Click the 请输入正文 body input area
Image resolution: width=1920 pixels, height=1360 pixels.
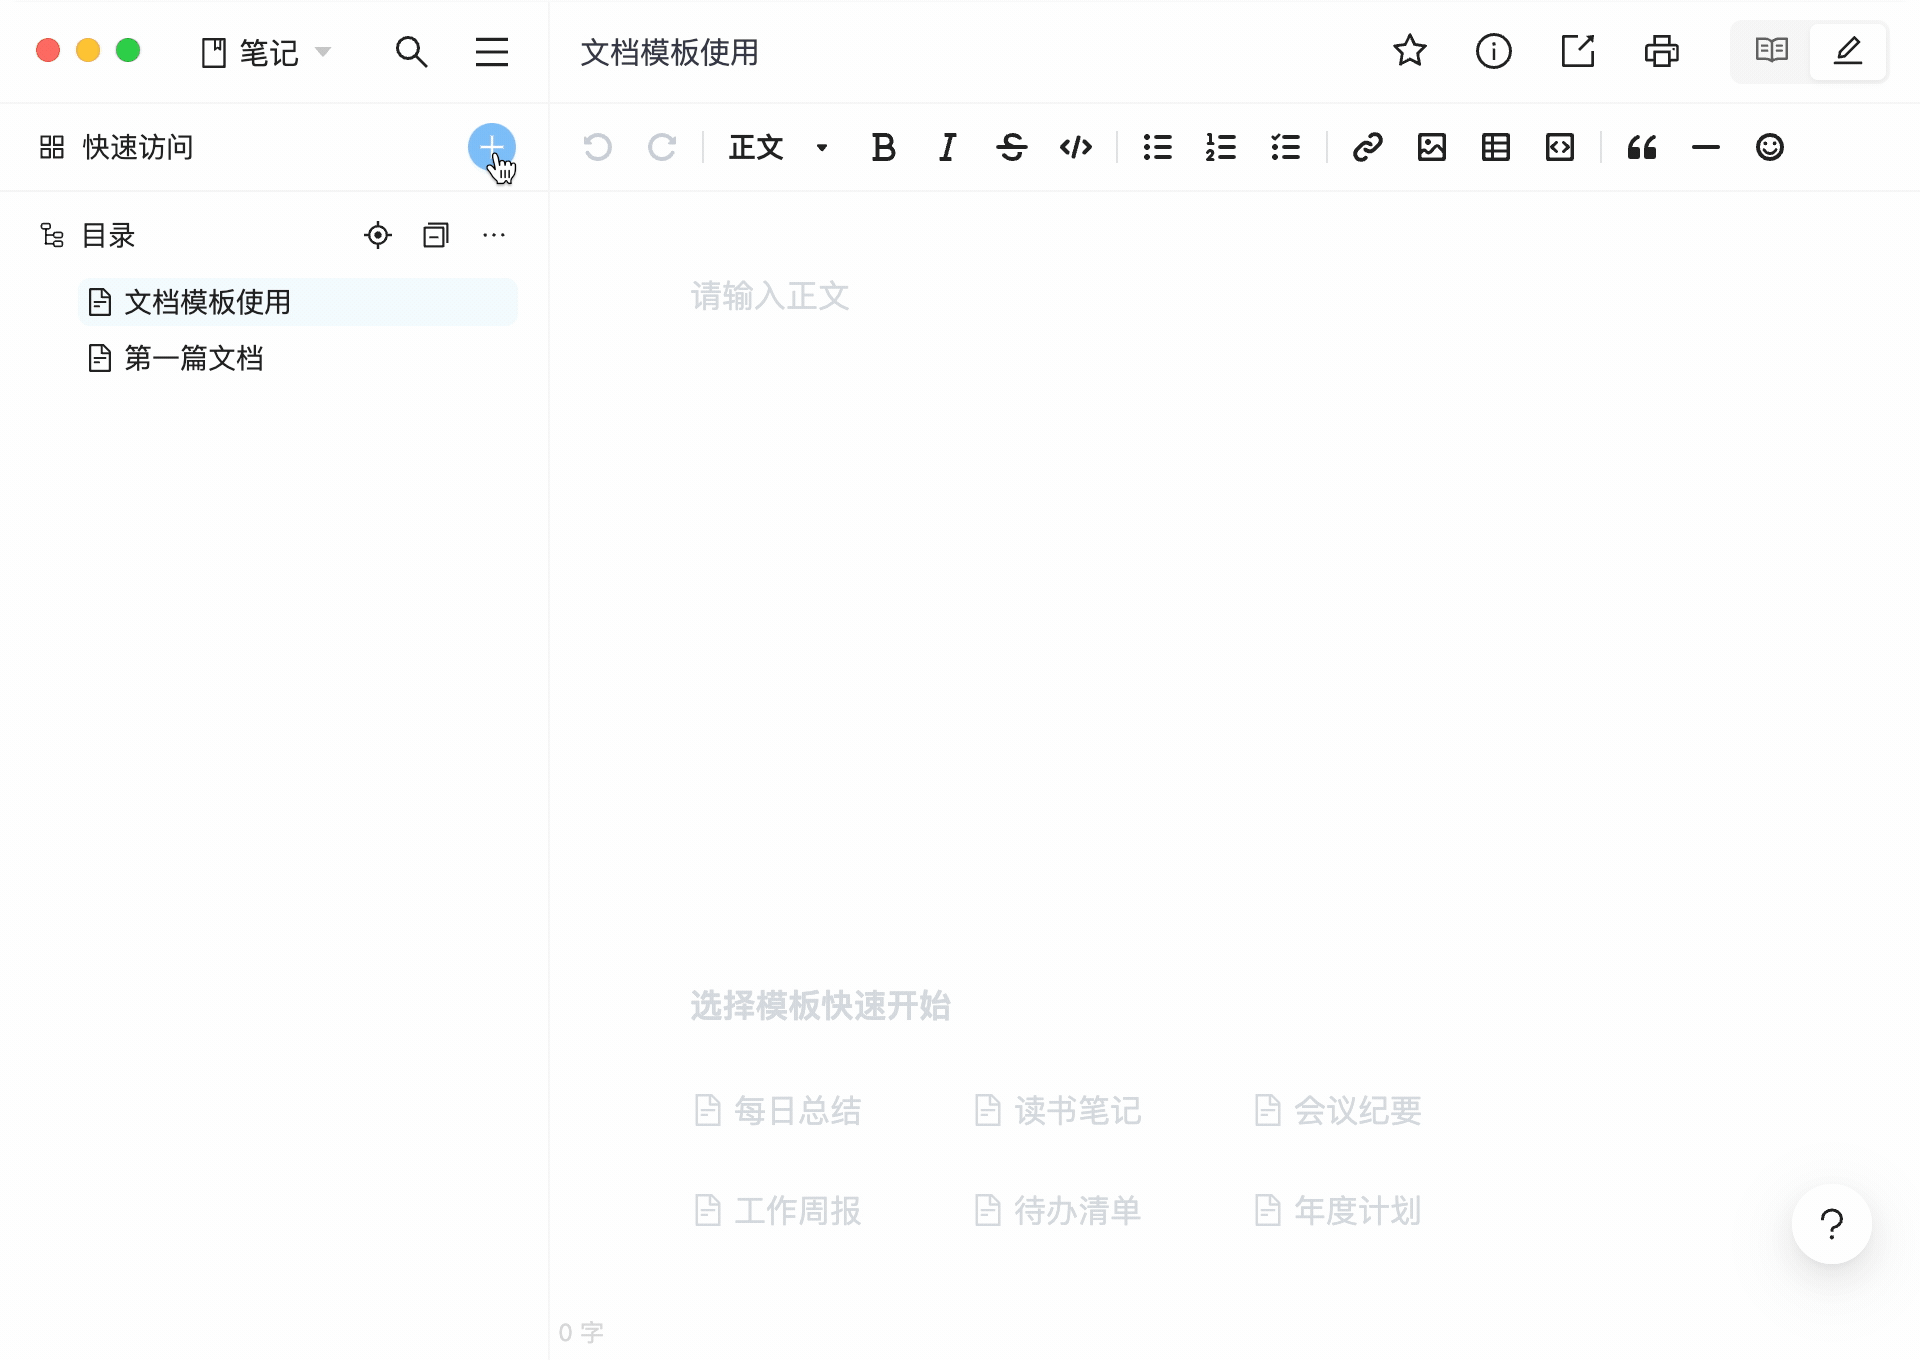point(770,296)
